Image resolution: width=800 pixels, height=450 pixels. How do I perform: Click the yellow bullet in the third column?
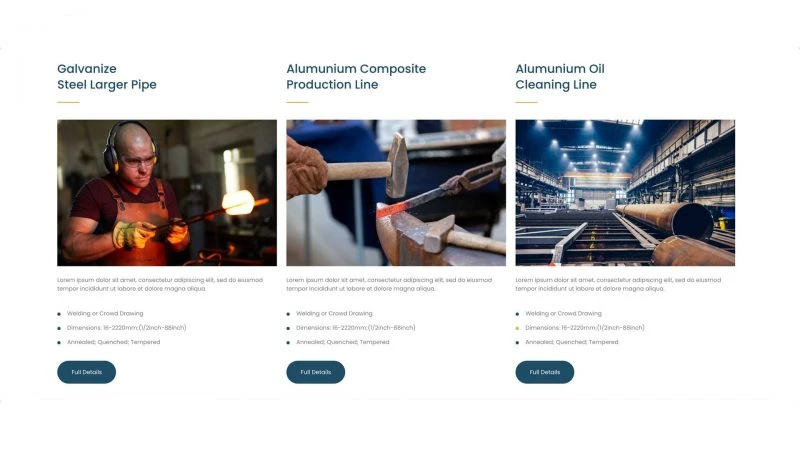[x=517, y=328]
